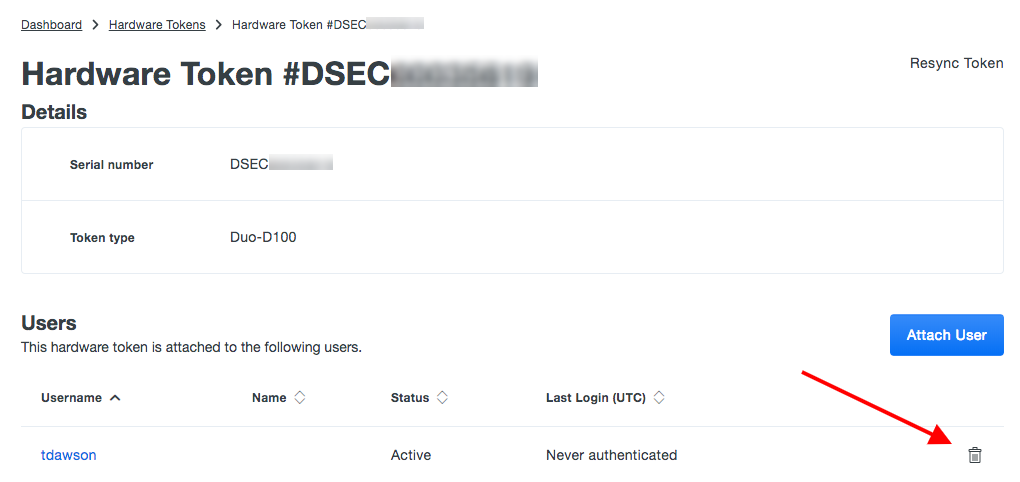This screenshot has height=482, width=1020.
Task: Delete tdawson using the trash icon
Action: point(975,455)
